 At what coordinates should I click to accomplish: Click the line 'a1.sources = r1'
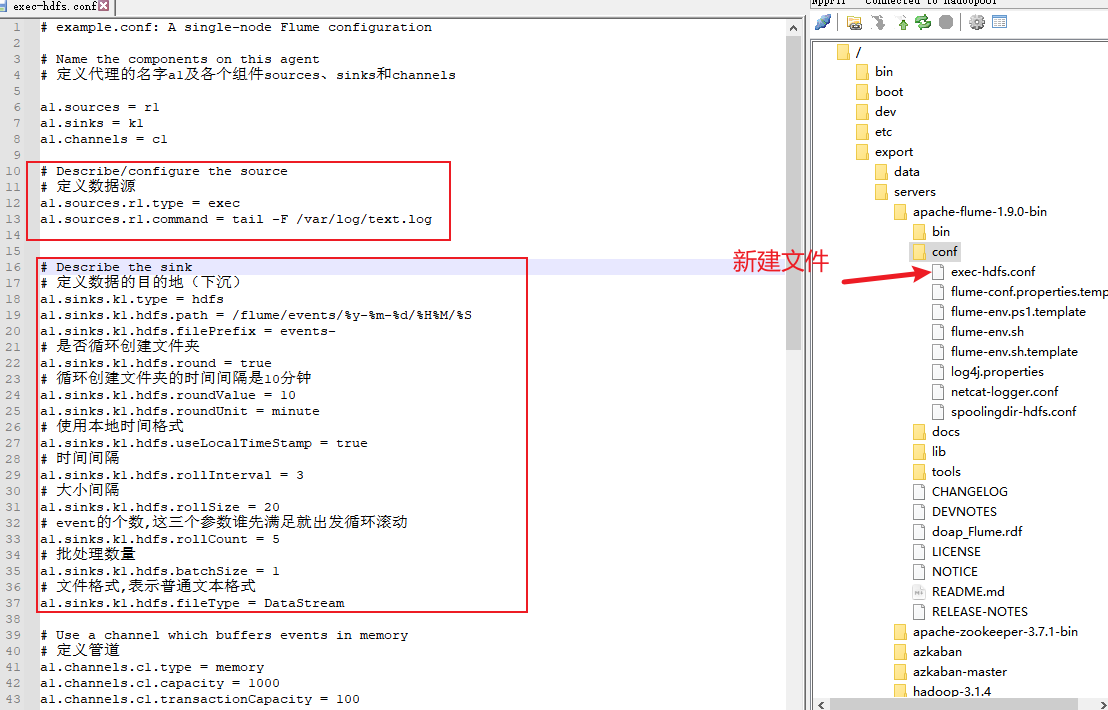point(100,107)
